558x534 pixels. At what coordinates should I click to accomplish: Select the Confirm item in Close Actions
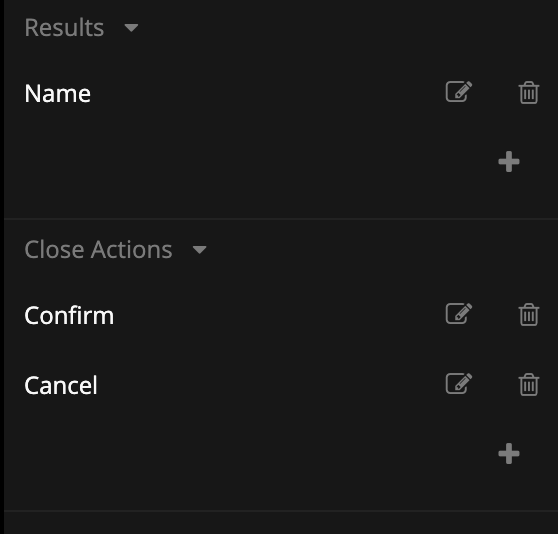(69, 316)
